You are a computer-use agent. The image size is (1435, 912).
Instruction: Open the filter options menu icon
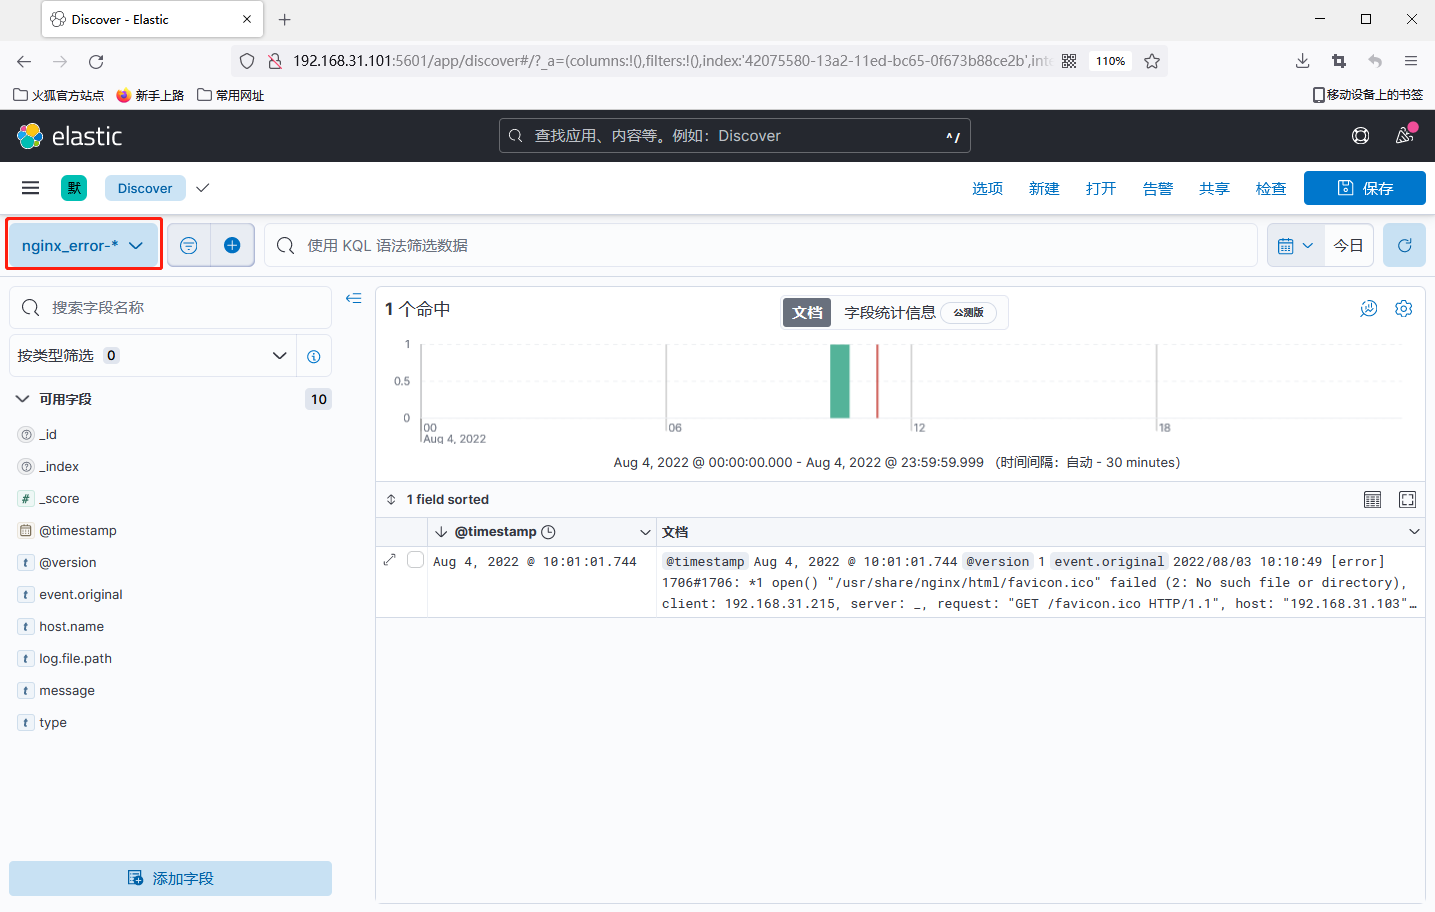pos(189,245)
